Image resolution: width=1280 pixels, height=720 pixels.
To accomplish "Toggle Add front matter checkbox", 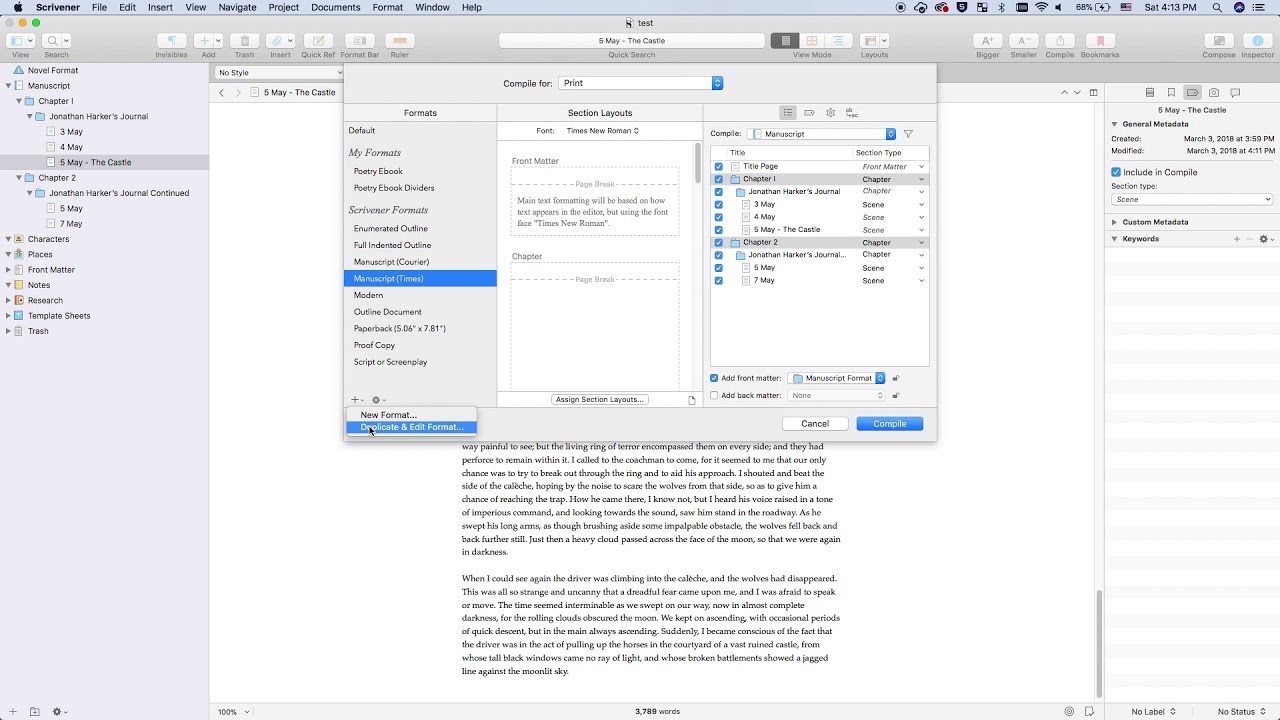I will click(x=714, y=378).
